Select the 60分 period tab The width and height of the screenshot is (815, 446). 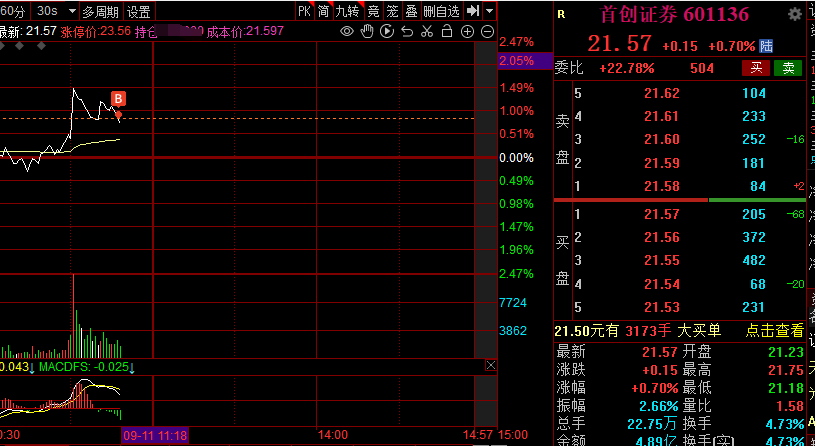click(x=14, y=10)
